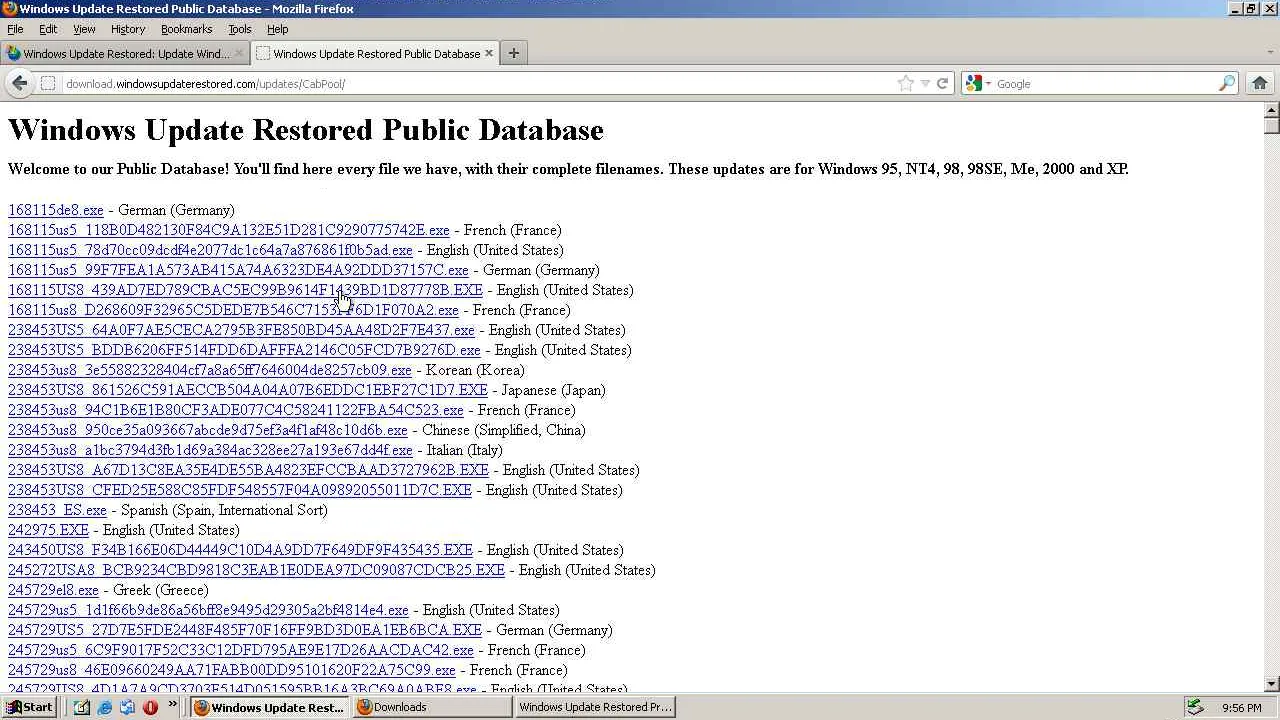Image resolution: width=1280 pixels, height=720 pixels.
Task: Click the 9:56 PM taskbar clock
Action: (1241, 708)
